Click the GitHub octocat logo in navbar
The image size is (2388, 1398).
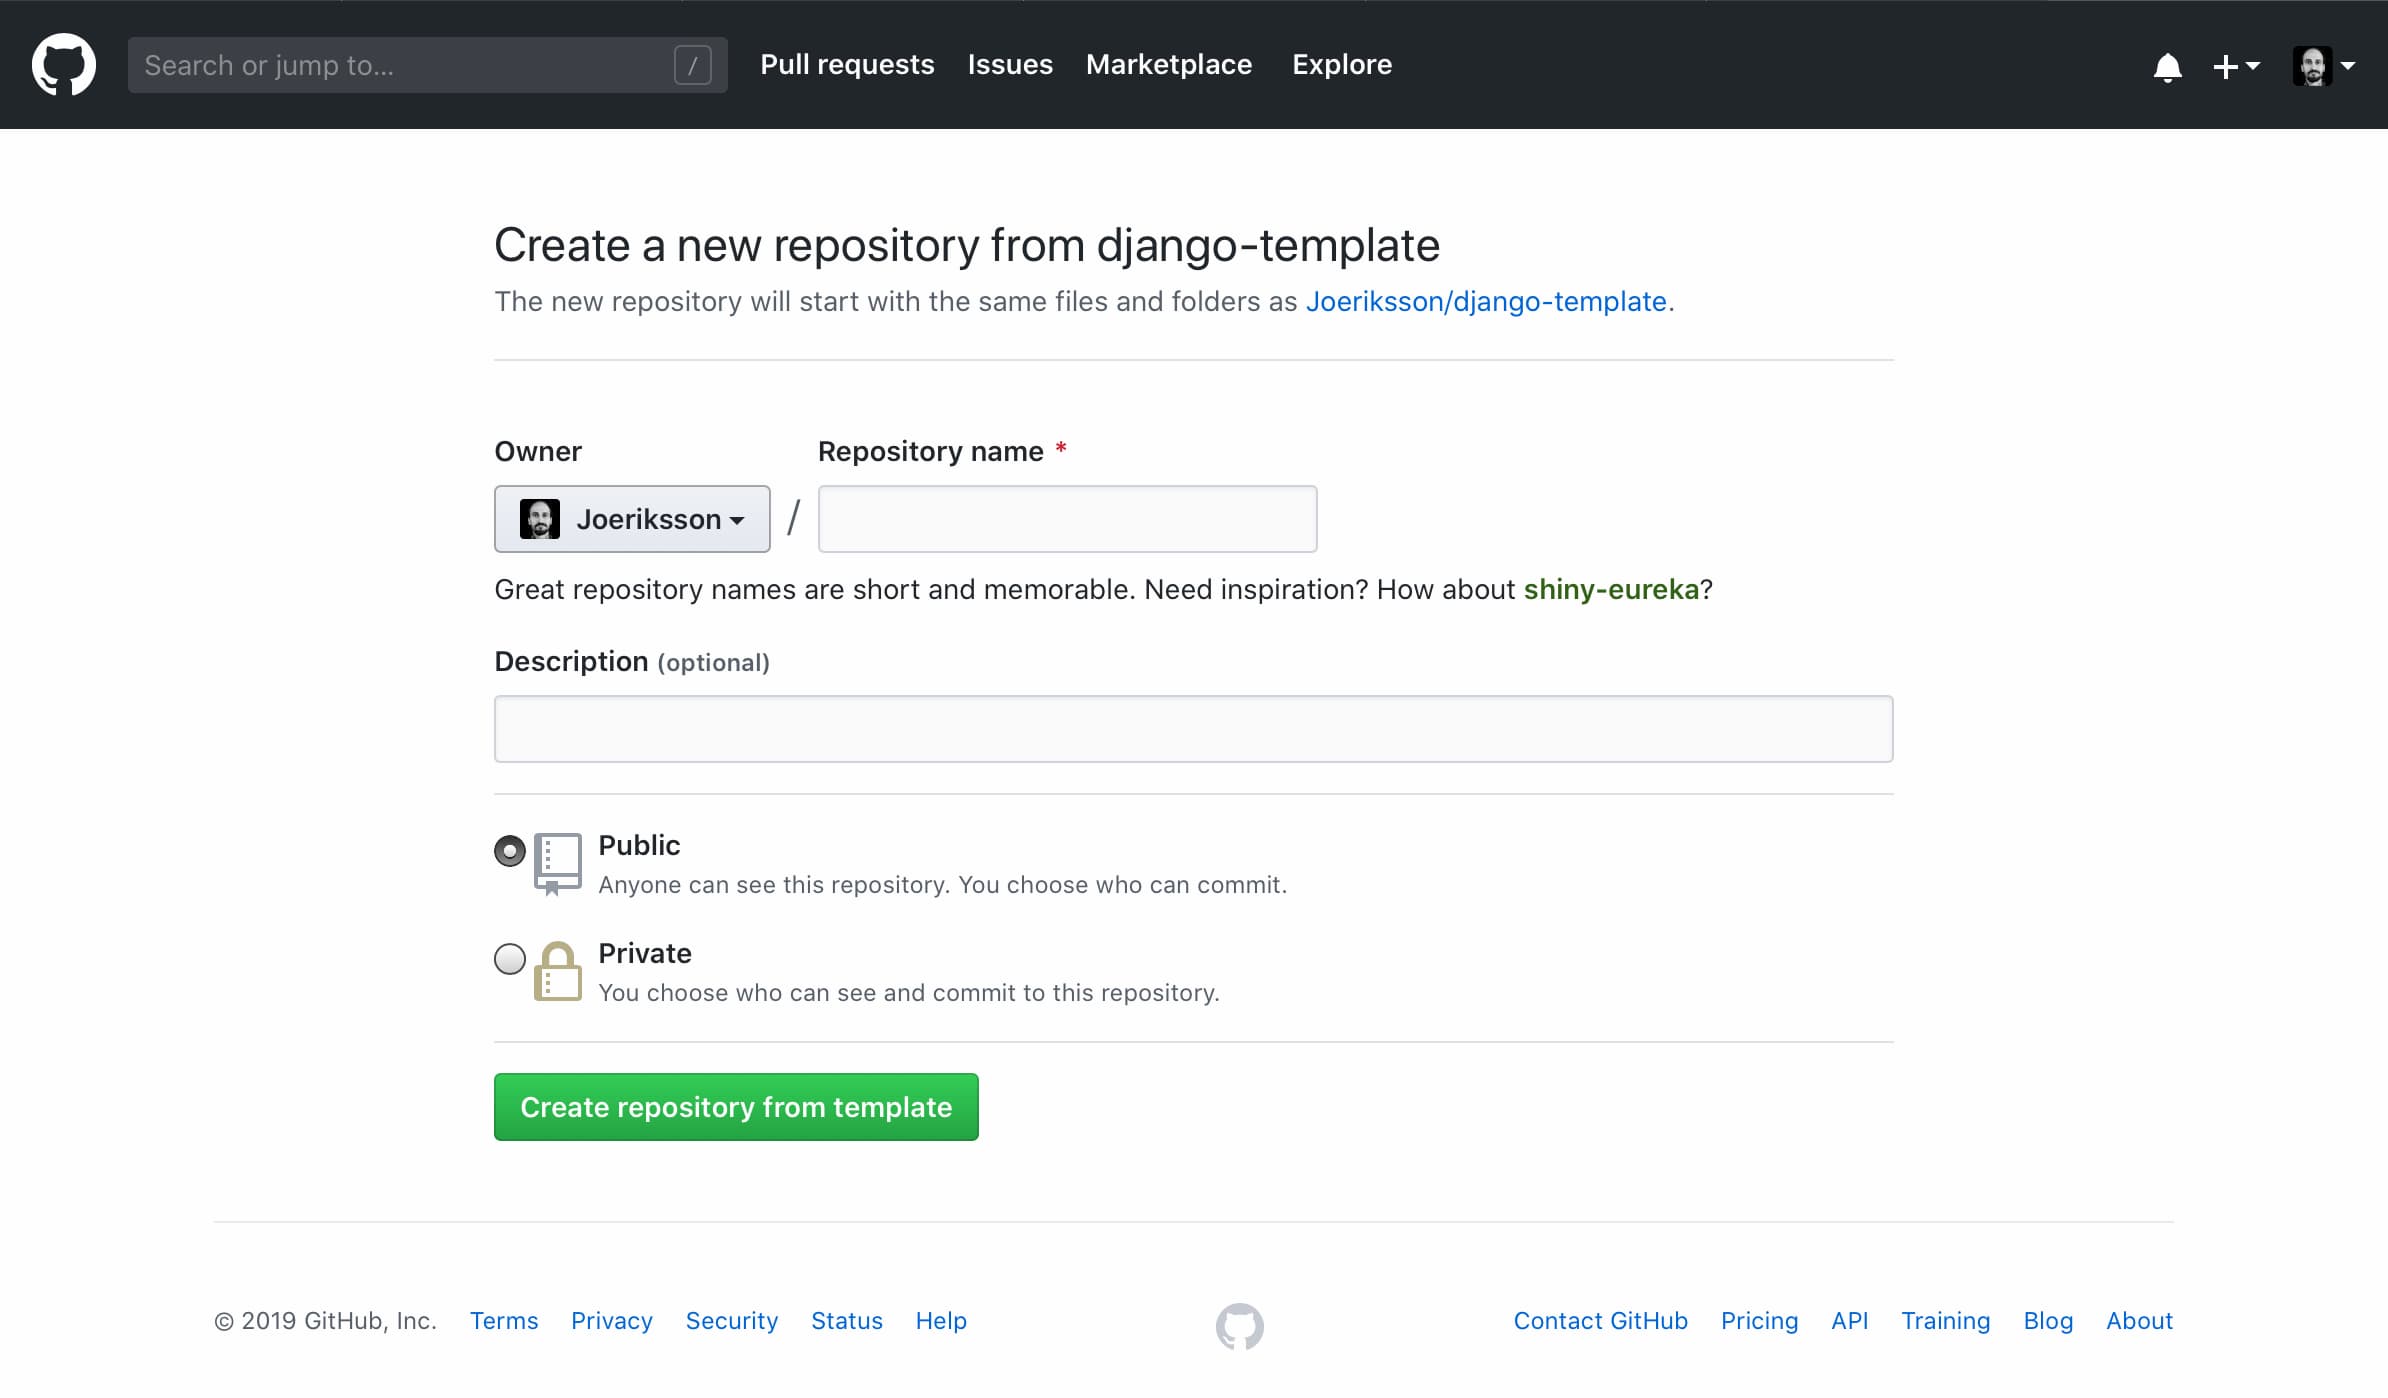(63, 64)
